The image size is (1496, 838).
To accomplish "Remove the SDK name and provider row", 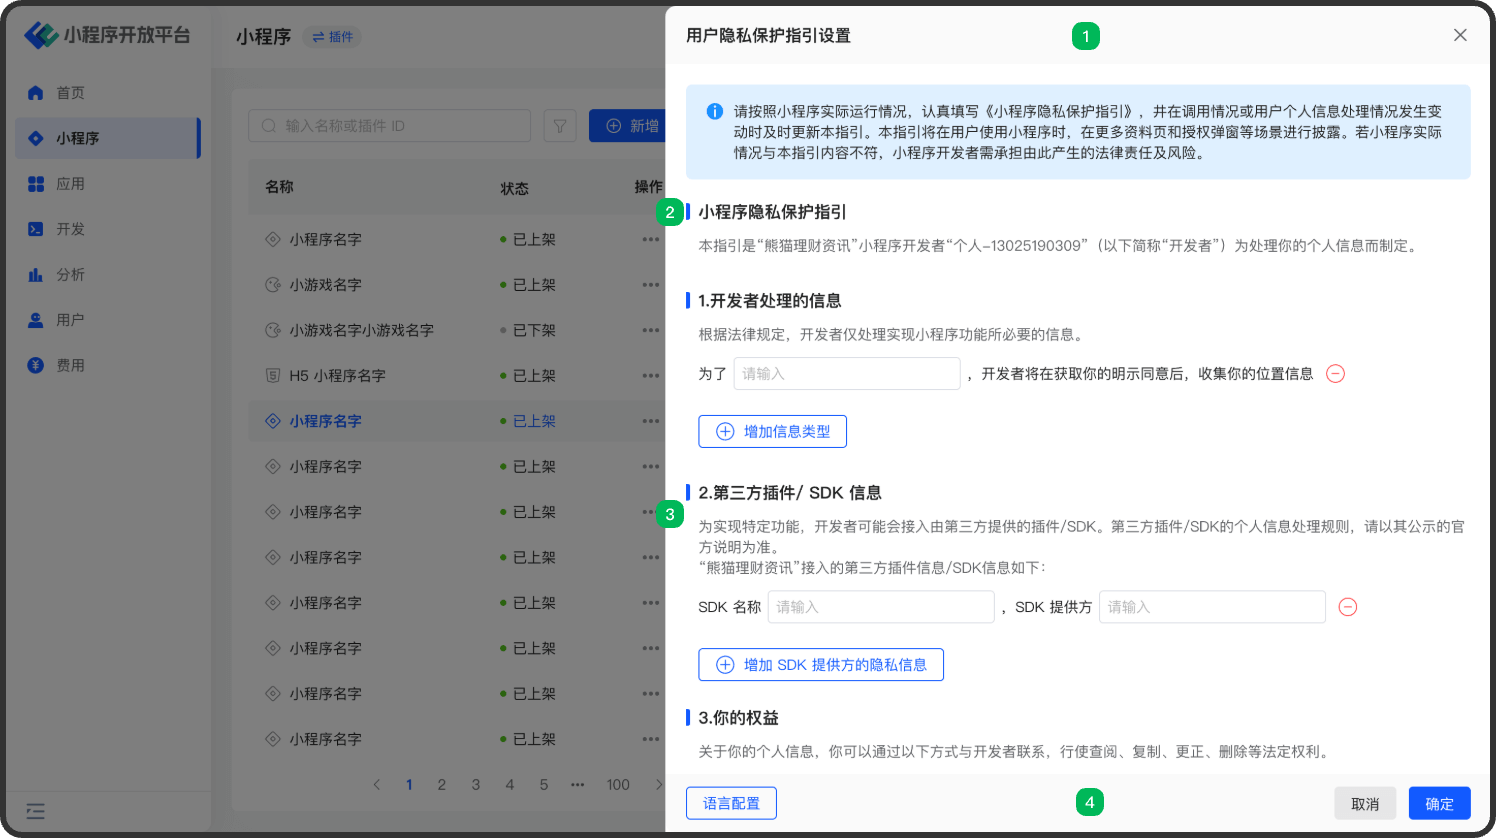I will click(x=1348, y=607).
